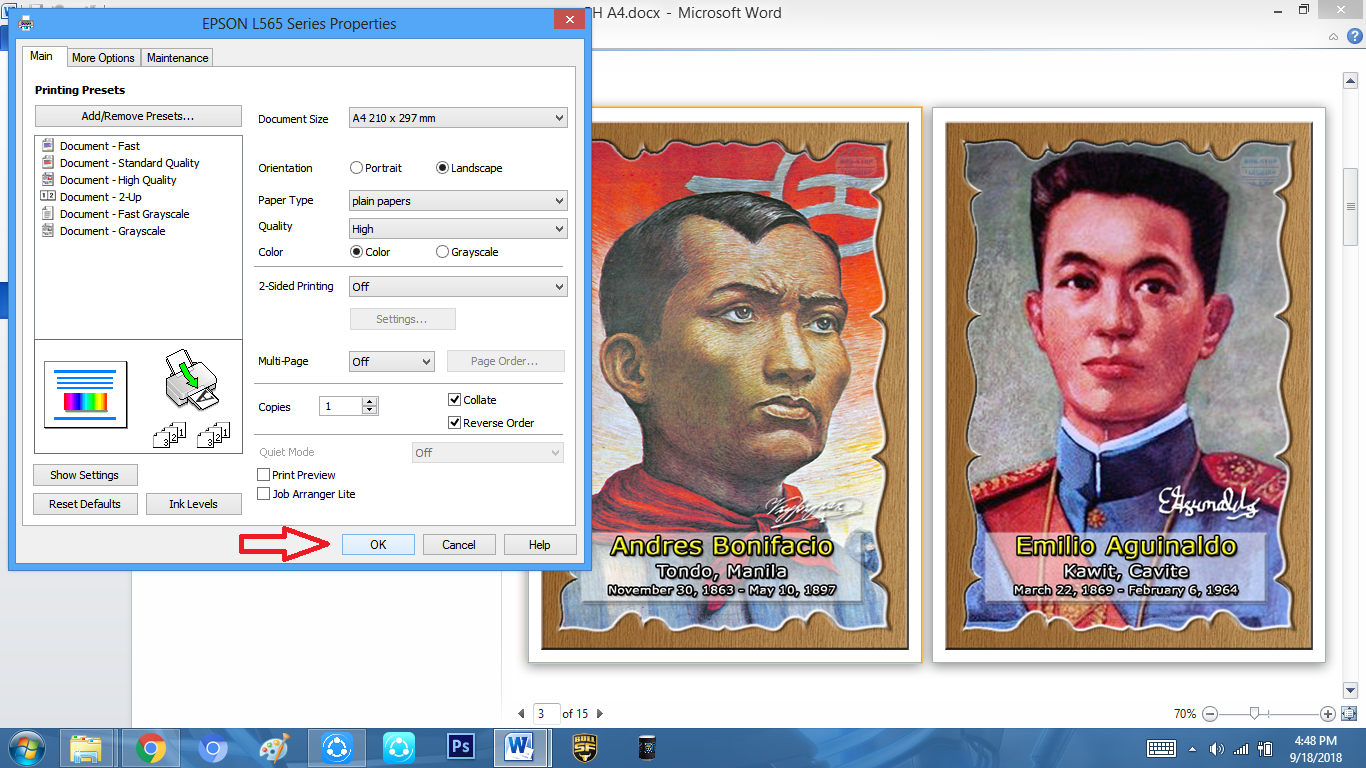Switch to Microsoft Word on the taskbar
Image resolution: width=1366 pixels, height=768 pixels.
point(520,748)
